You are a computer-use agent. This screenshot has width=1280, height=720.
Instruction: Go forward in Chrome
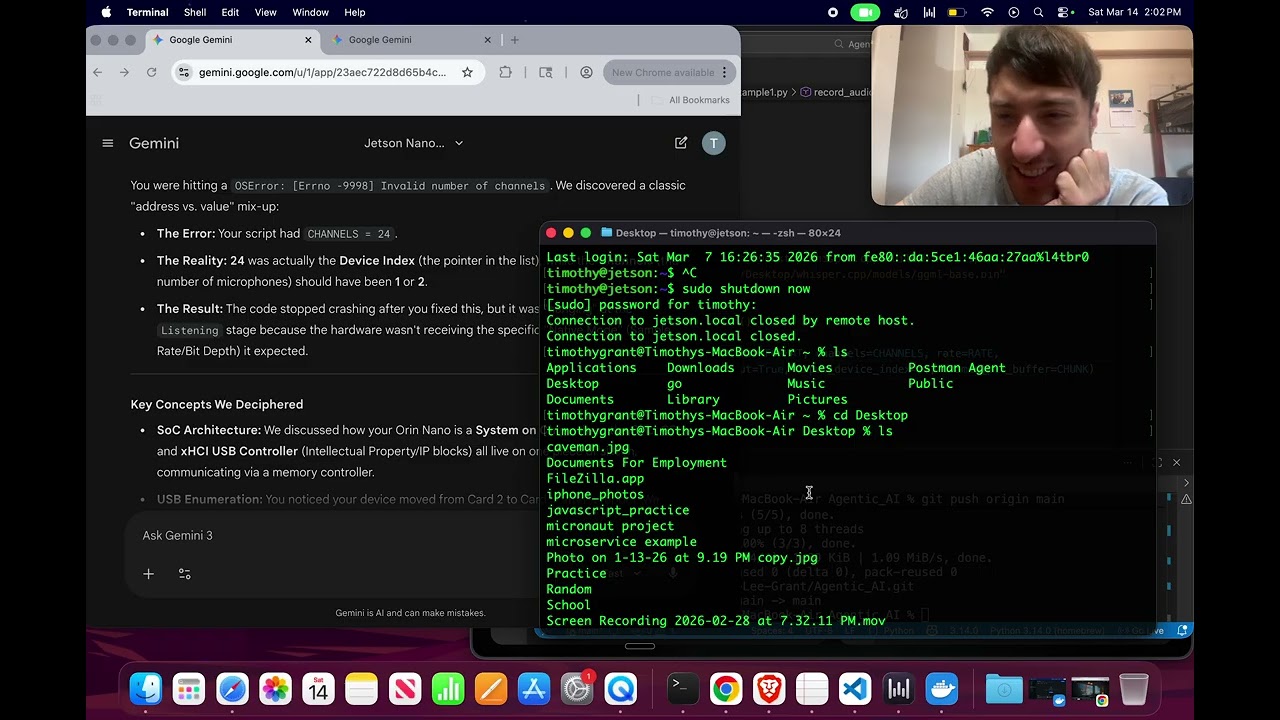[124, 72]
